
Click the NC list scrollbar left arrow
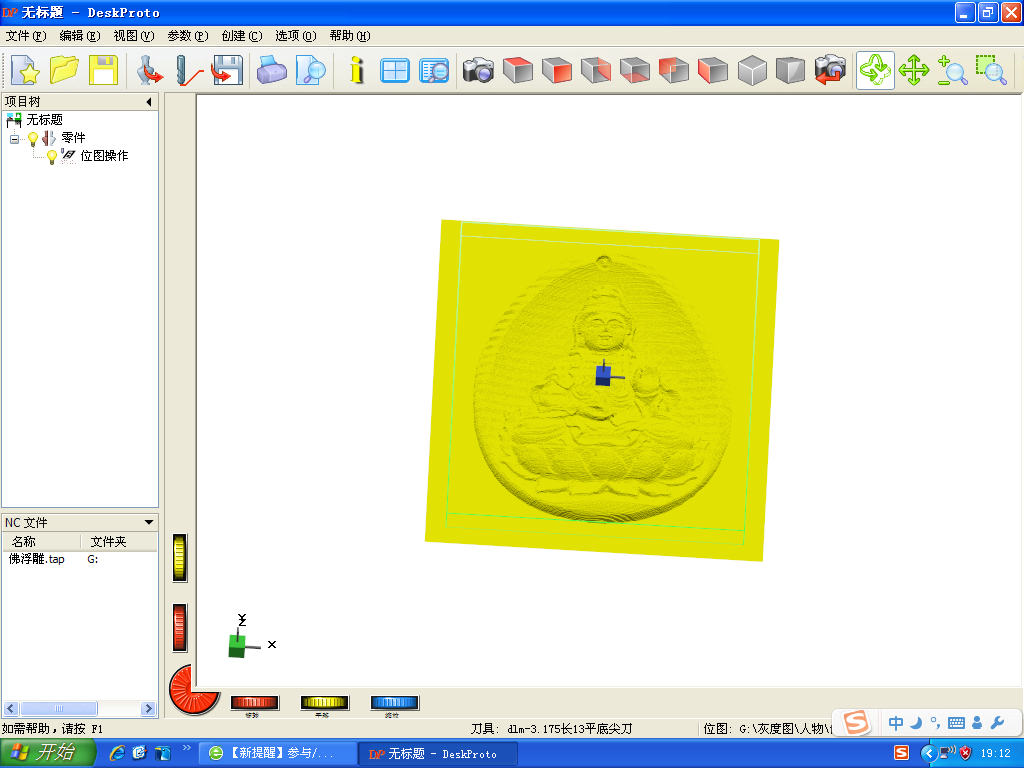pyautogui.click(x=11, y=709)
